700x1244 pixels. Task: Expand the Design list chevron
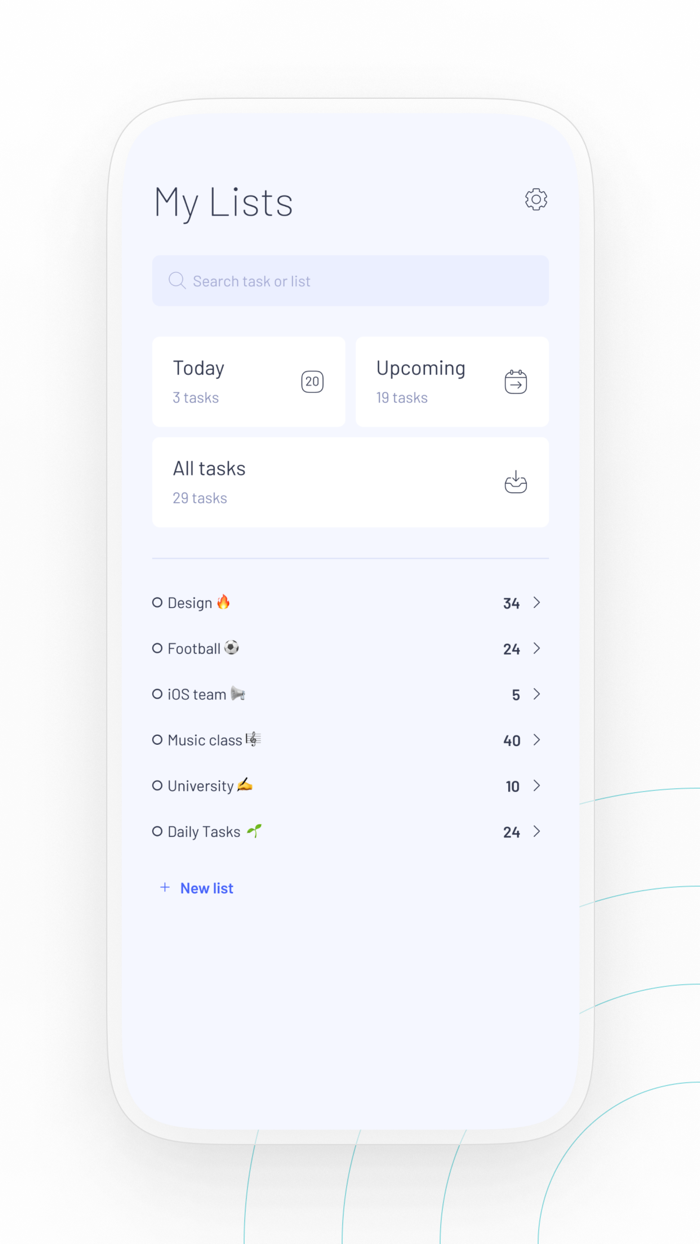pos(537,603)
